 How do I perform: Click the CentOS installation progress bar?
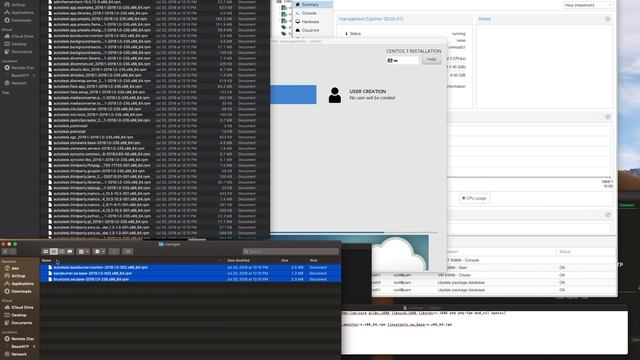(x=353, y=233)
